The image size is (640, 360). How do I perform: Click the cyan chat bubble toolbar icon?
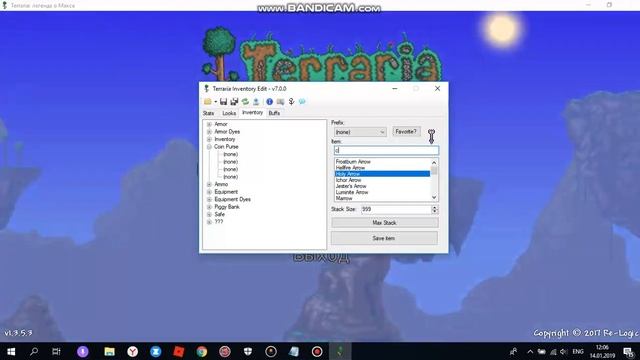(302, 101)
